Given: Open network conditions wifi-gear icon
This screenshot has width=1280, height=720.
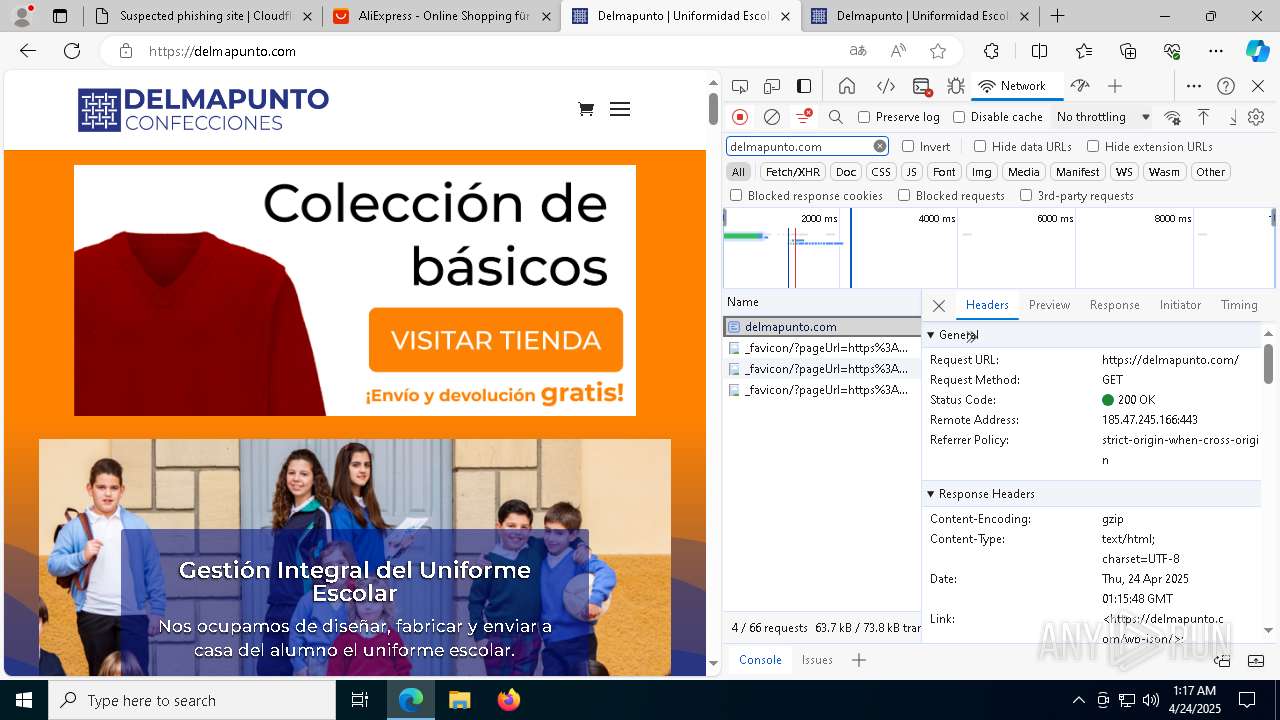Looking at the screenshot, I should coord(1173,117).
